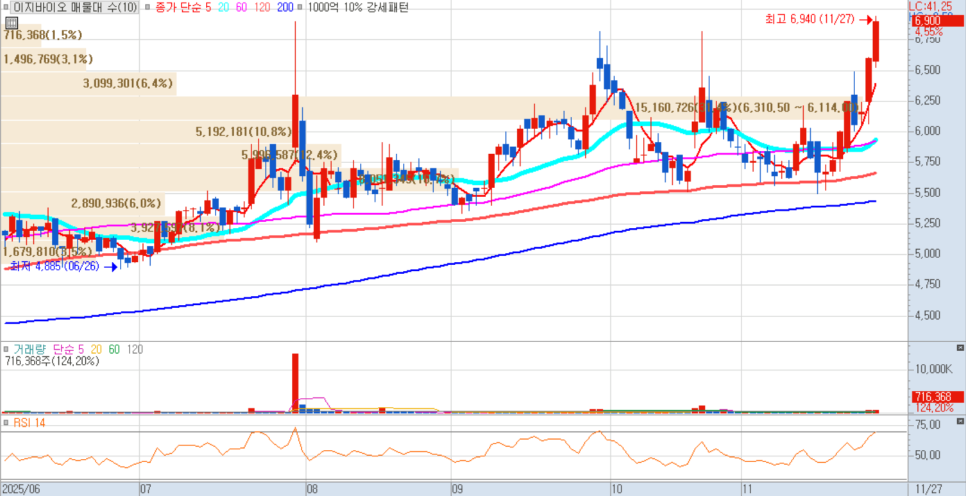The height and width of the screenshot is (496, 966).
Task: Click the volume panel's corner button
Action: click(960, 348)
